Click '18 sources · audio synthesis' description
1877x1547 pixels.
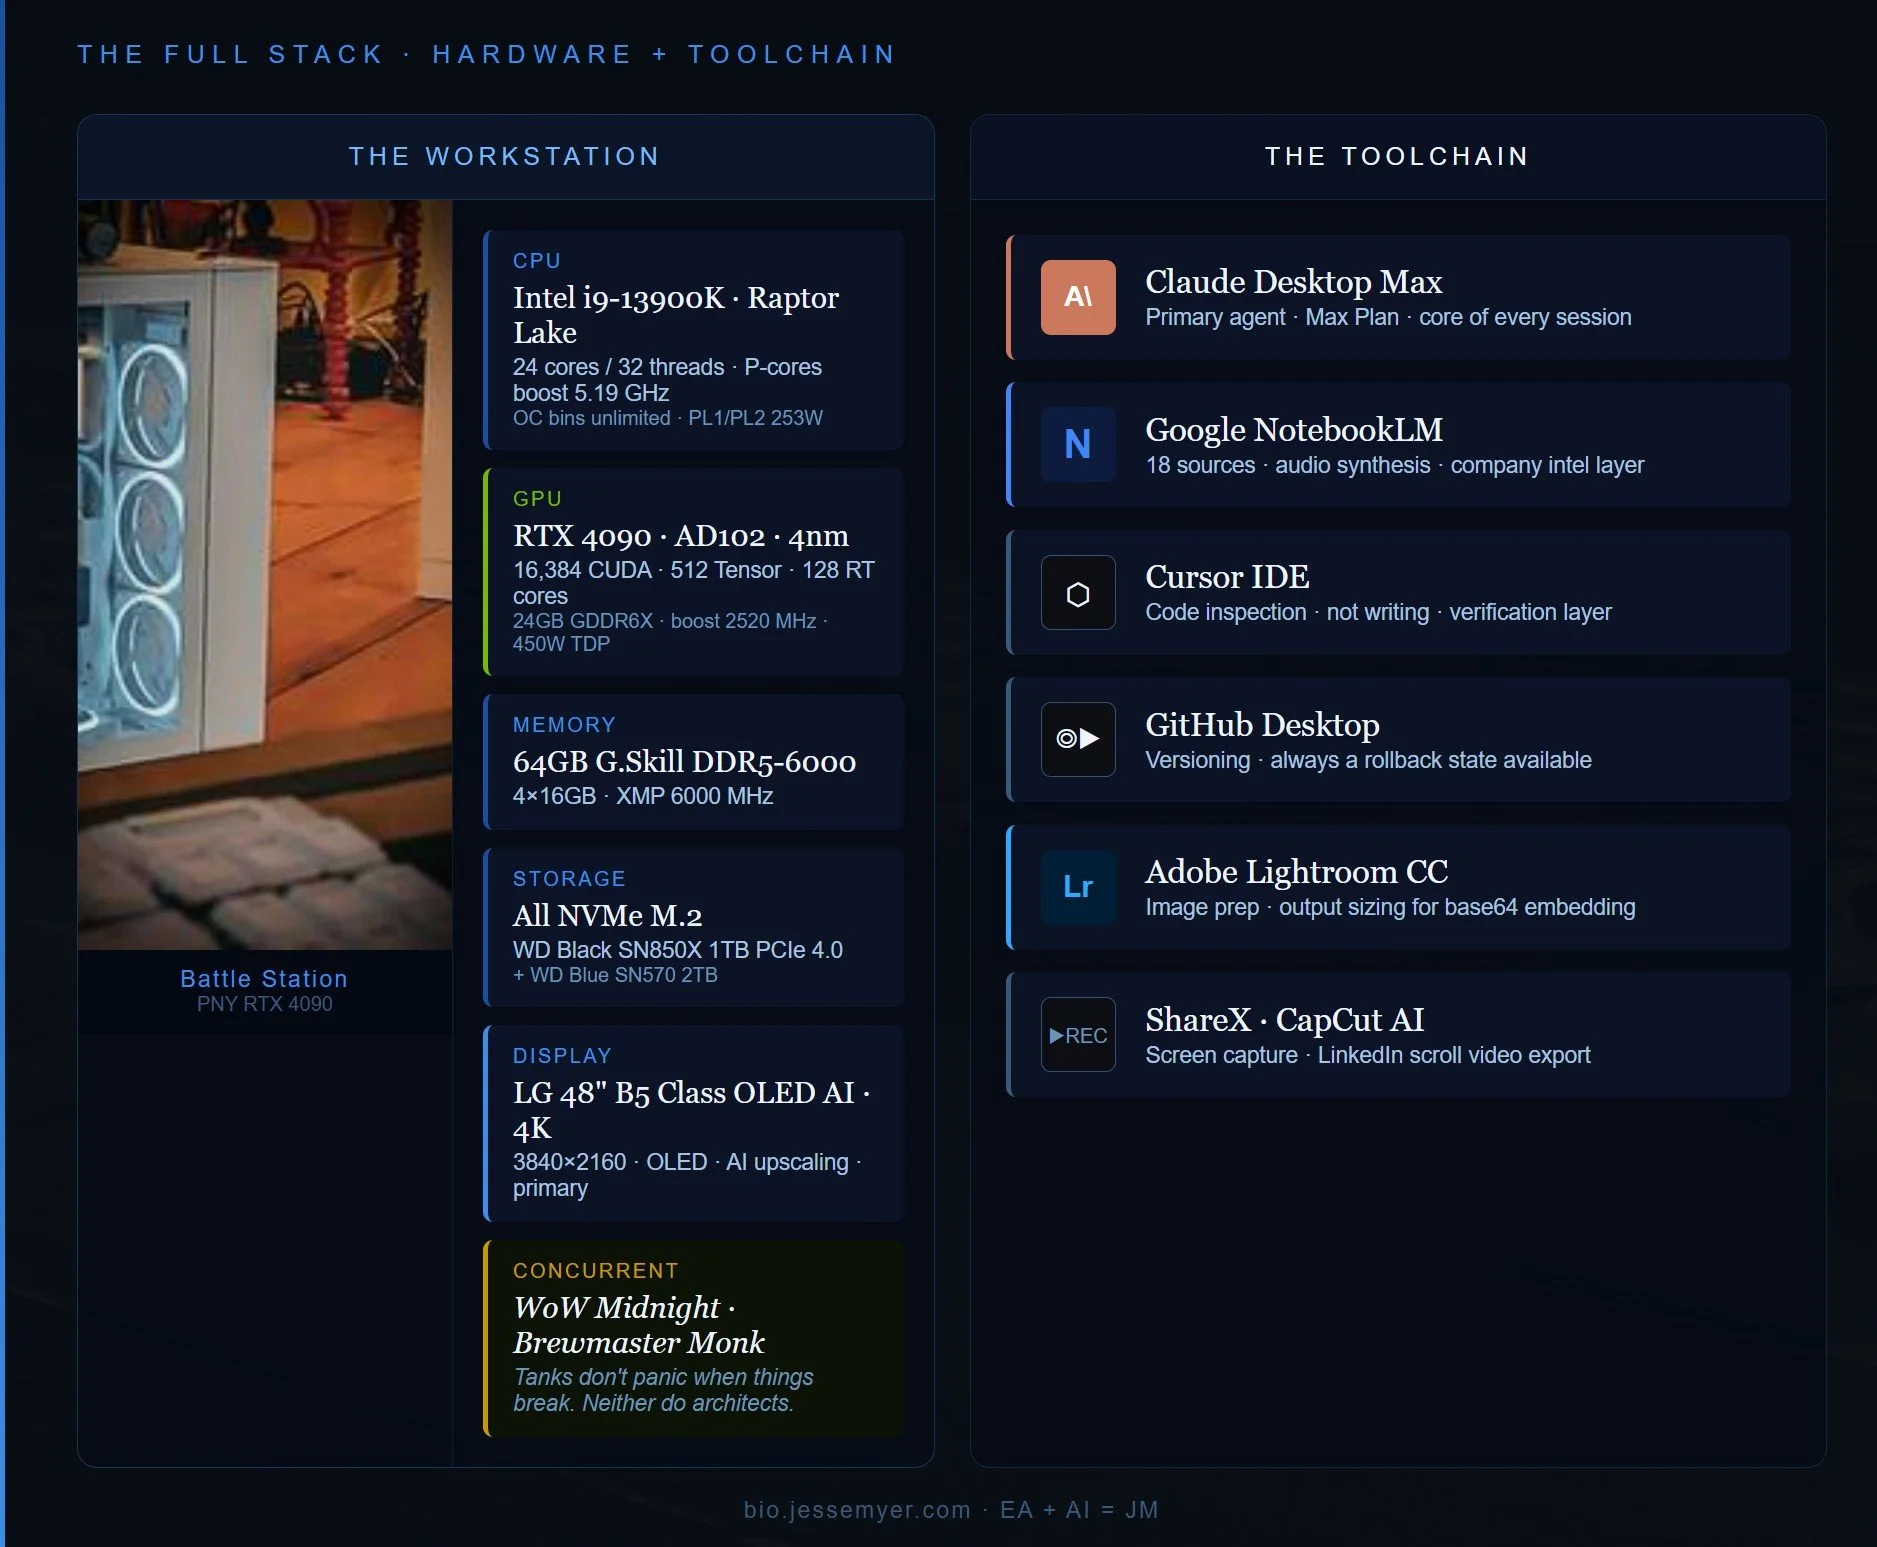point(1288,465)
